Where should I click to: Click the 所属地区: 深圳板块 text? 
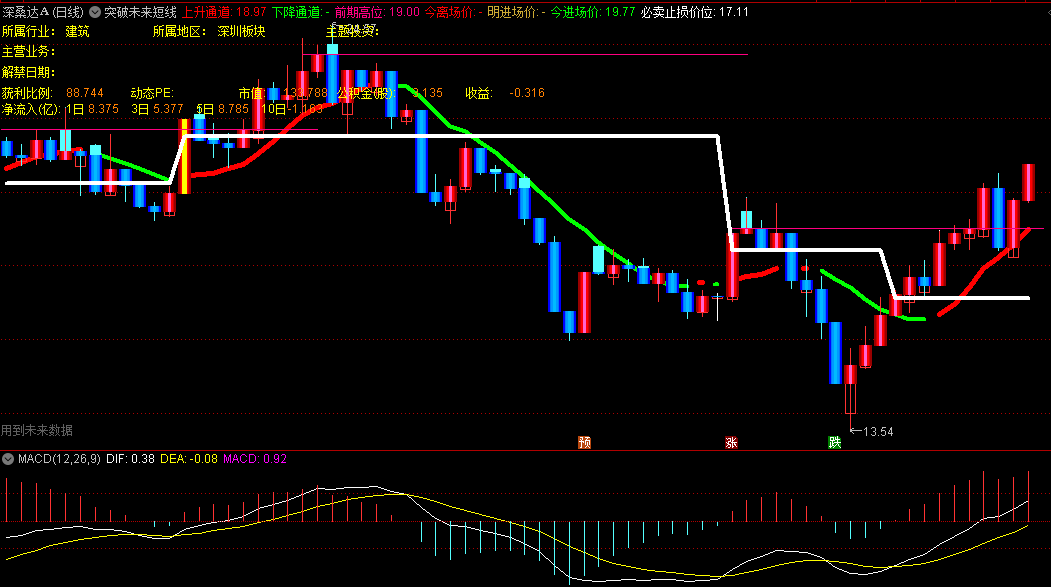point(209,31)
